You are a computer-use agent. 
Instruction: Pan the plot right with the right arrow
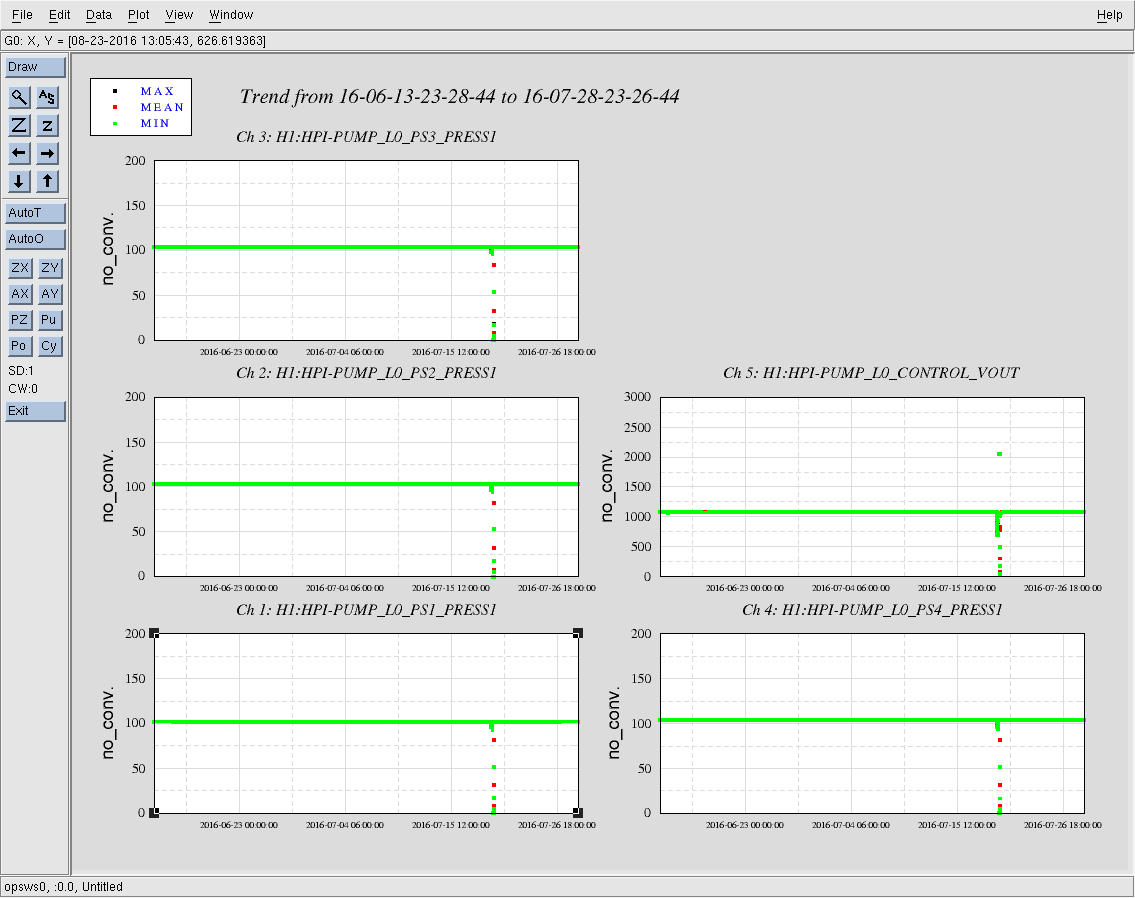click(47, 153)
